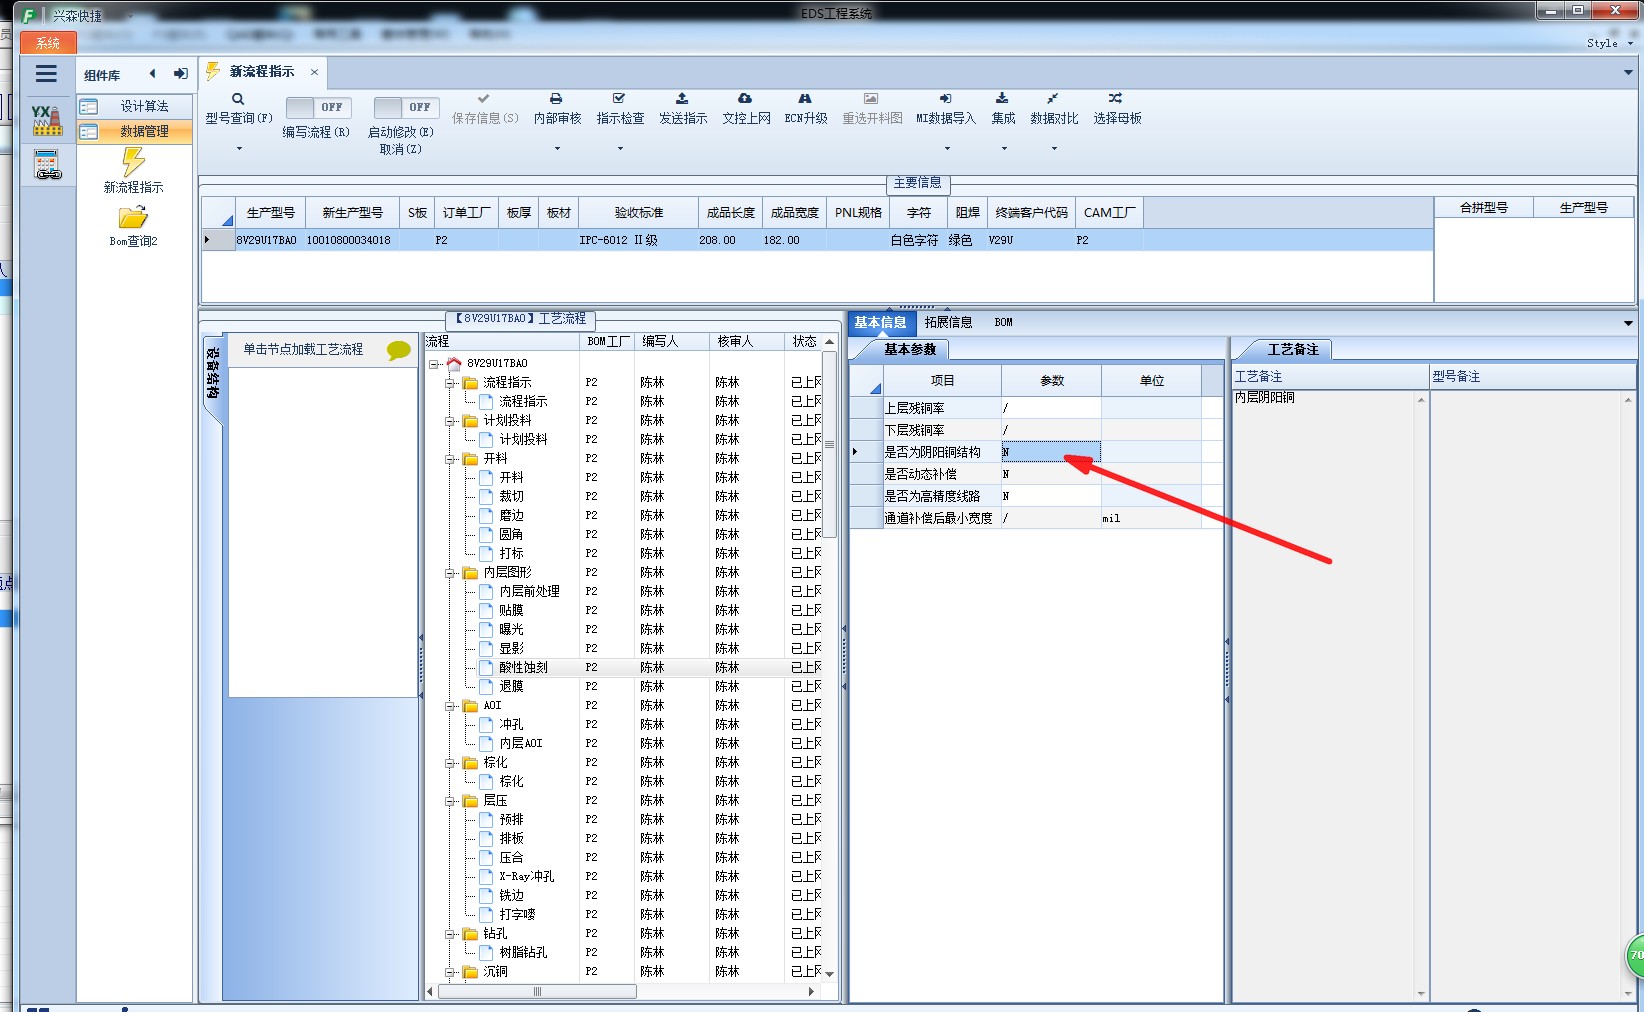Click the 重选开料图 image icon
Image resolution: width=1644 pixels, height=1012 pixels.
point(871,99)
